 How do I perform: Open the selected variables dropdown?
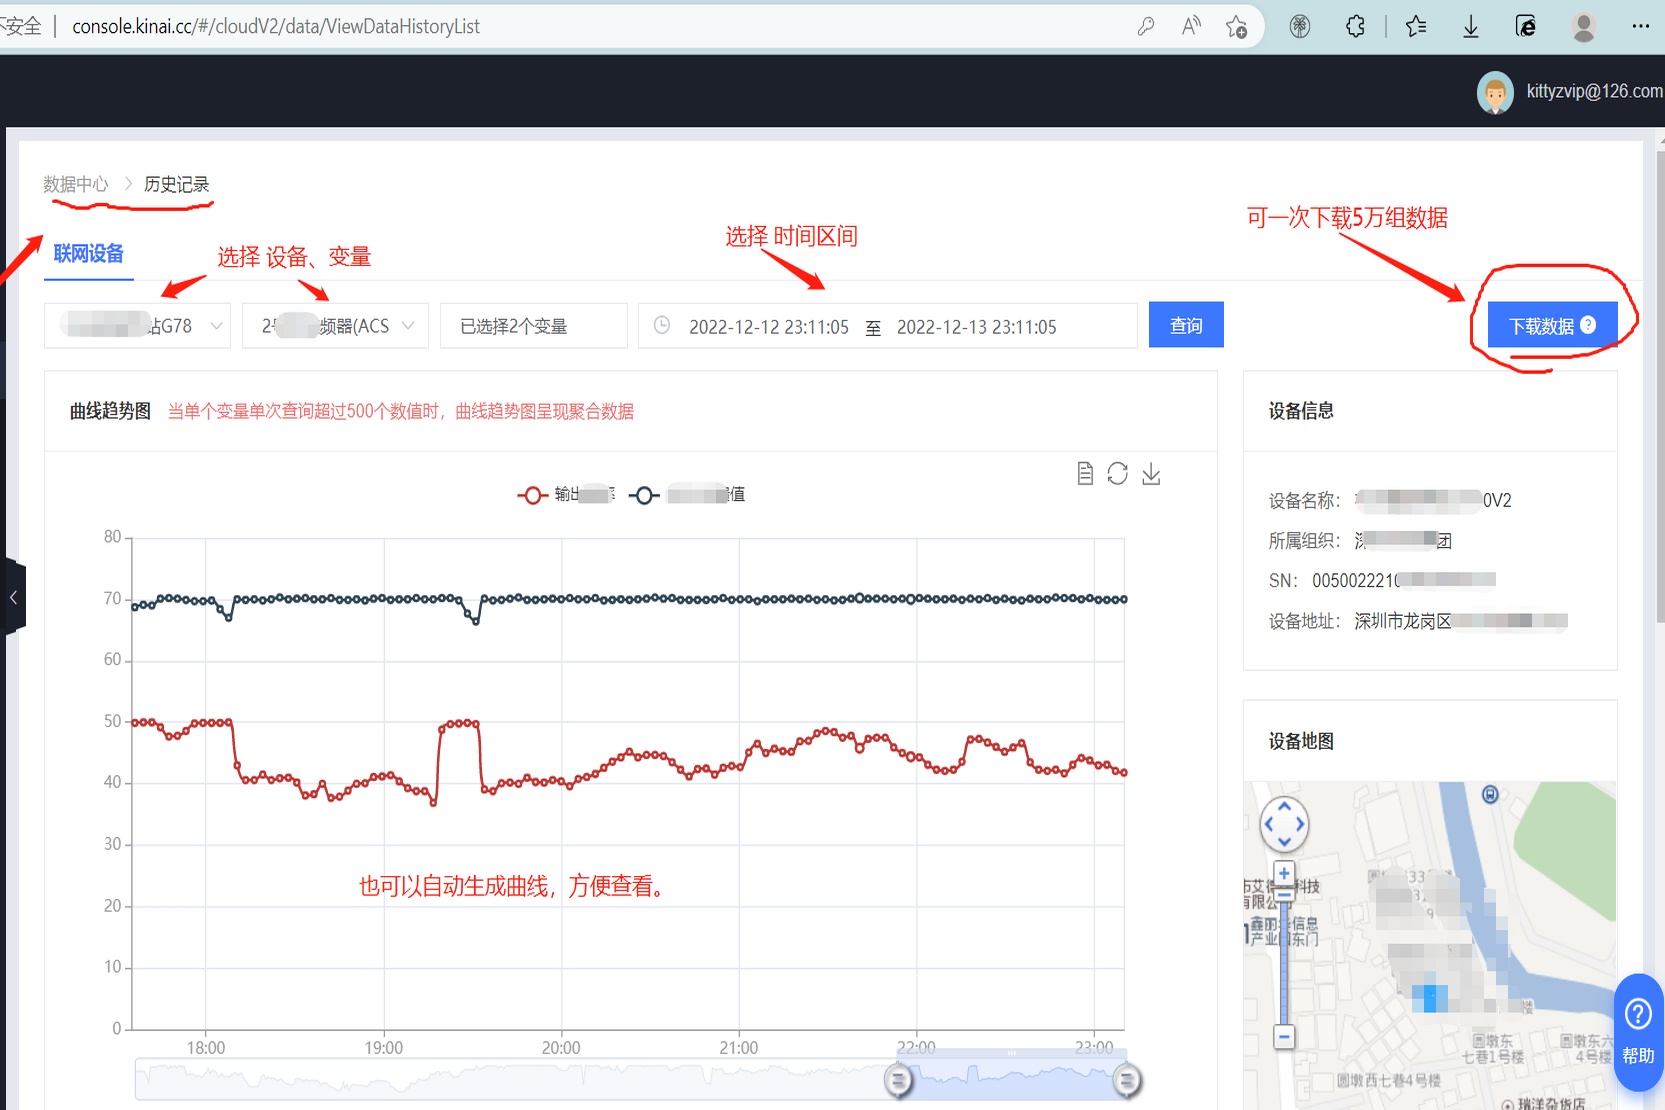pos(533,326)
